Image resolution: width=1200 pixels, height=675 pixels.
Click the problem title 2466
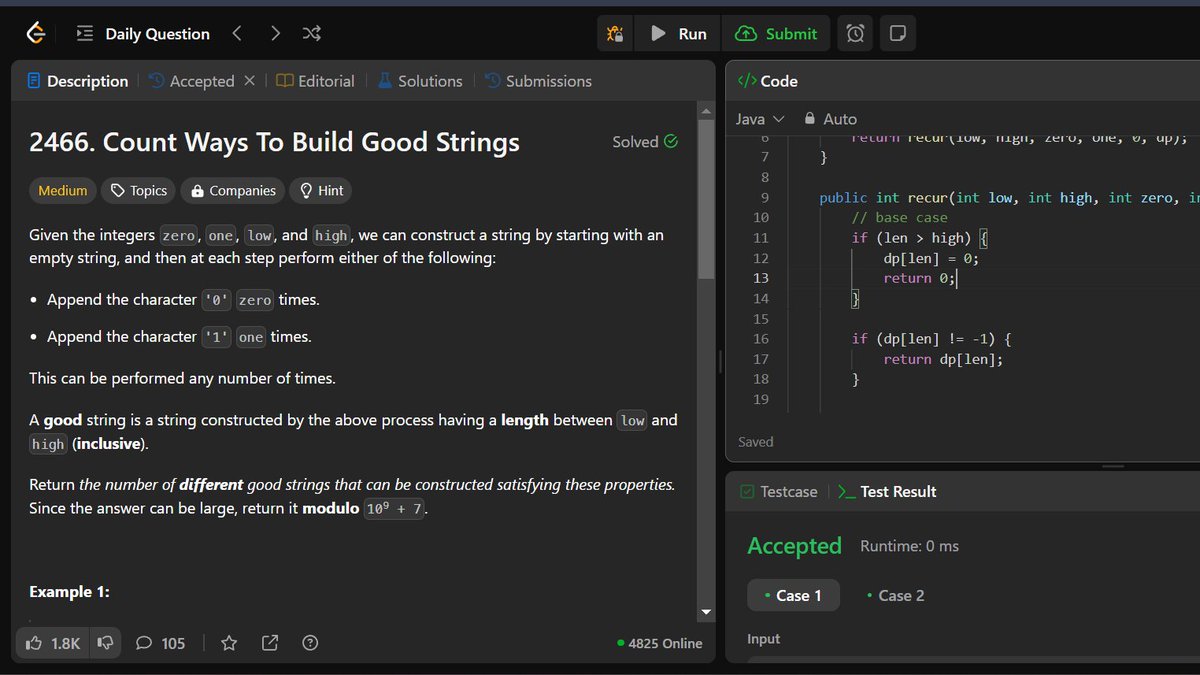tap(274, 142)
